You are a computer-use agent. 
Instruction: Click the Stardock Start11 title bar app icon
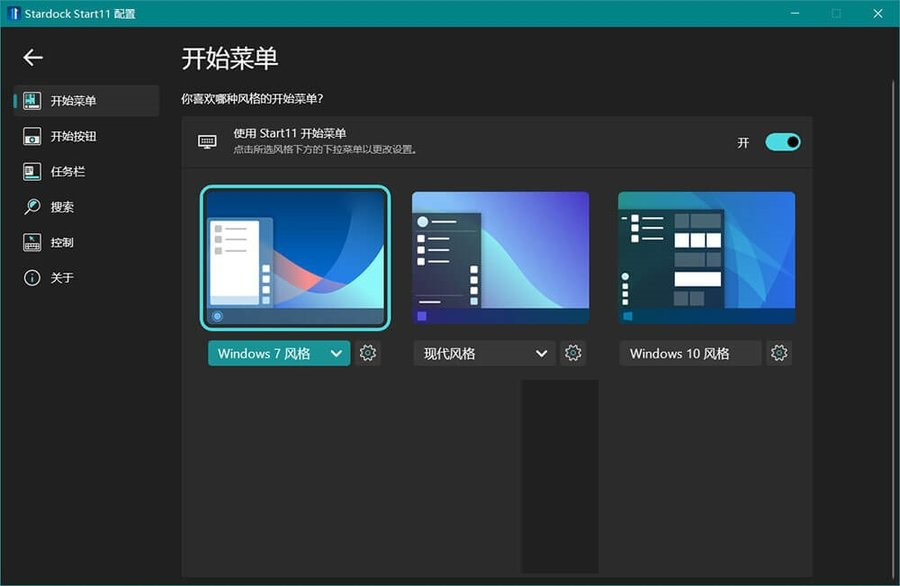click(14, 13)
